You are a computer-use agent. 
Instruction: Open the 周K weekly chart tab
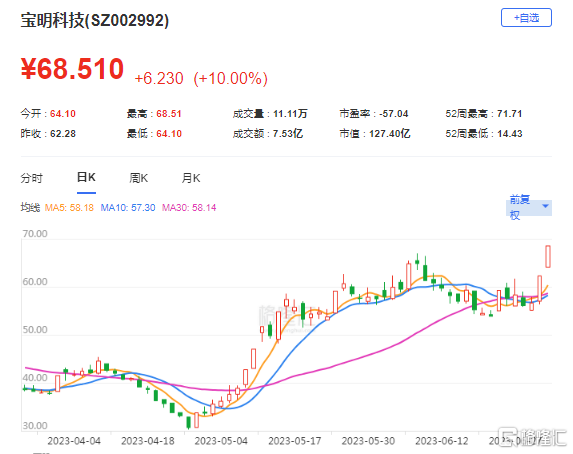138,178
